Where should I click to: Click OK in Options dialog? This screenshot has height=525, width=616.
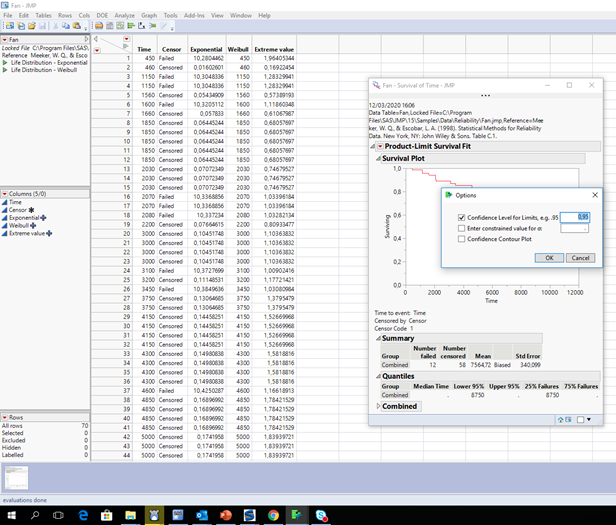click(549, 258)
